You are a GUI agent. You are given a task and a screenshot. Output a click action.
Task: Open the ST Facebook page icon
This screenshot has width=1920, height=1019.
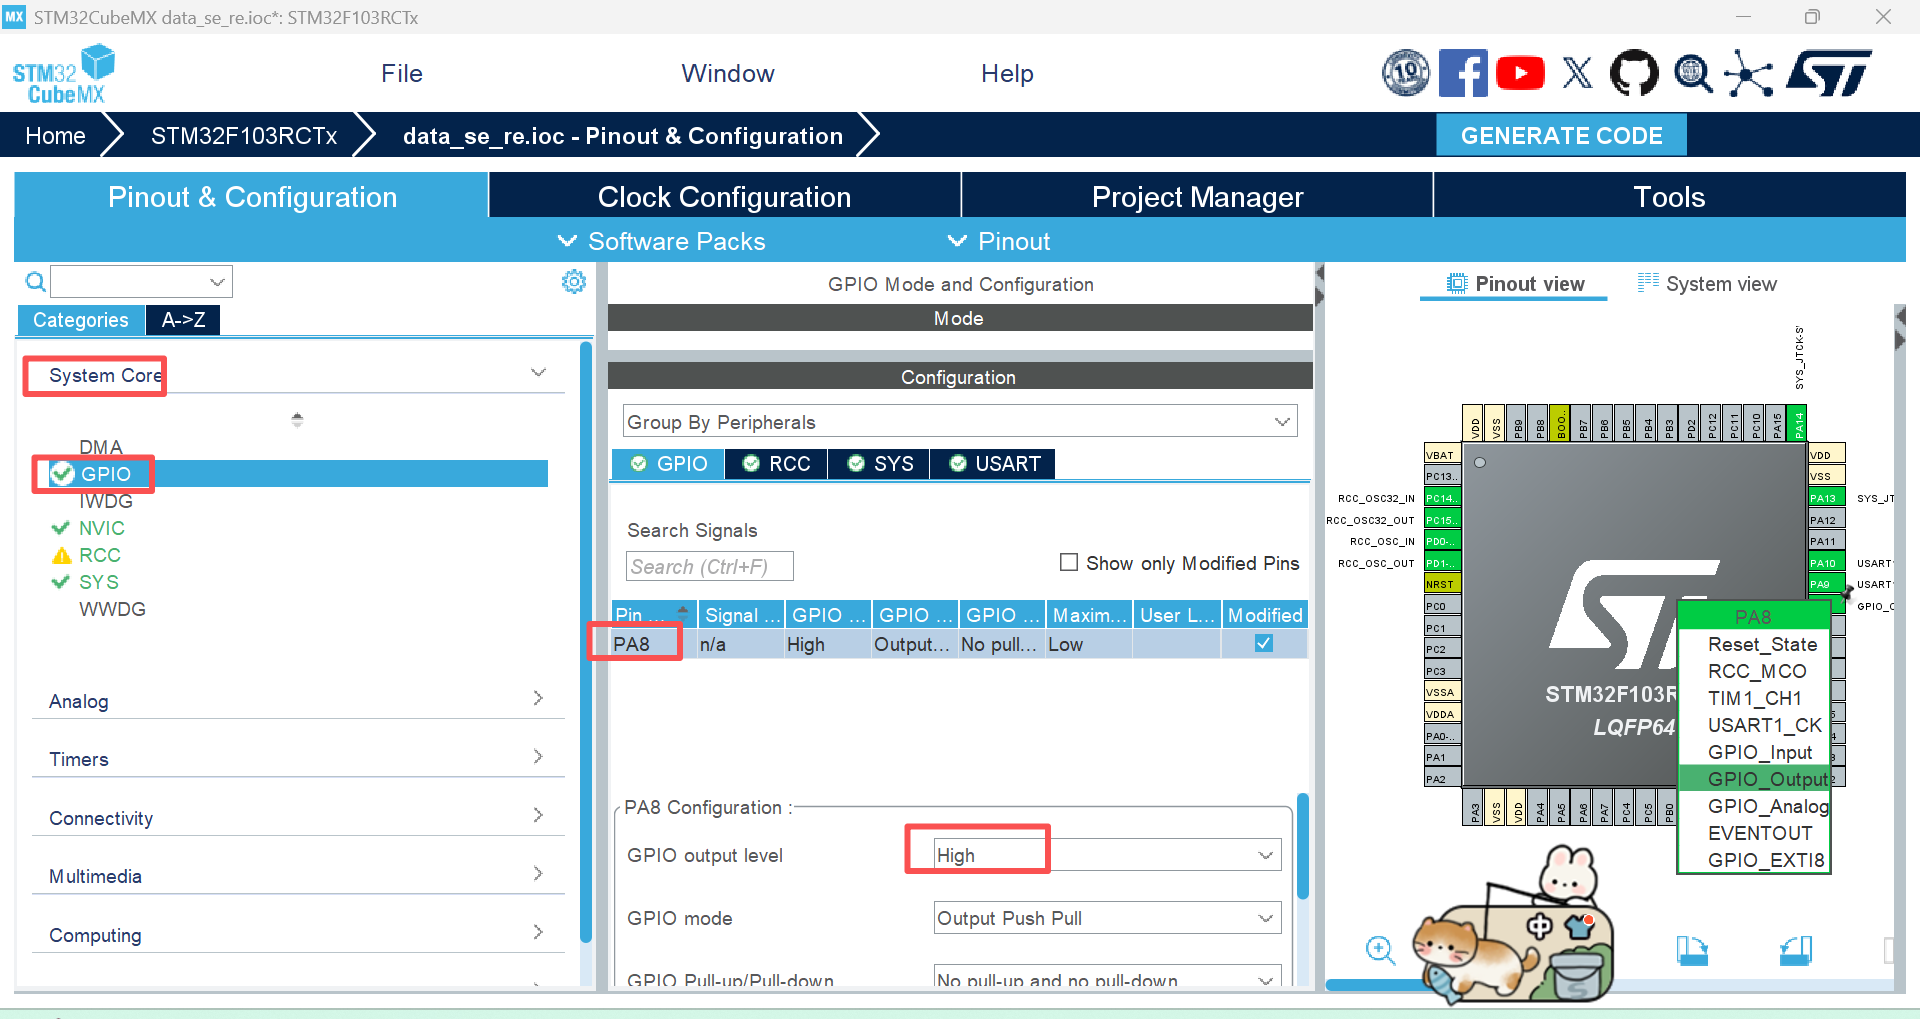coord(1463,73)
